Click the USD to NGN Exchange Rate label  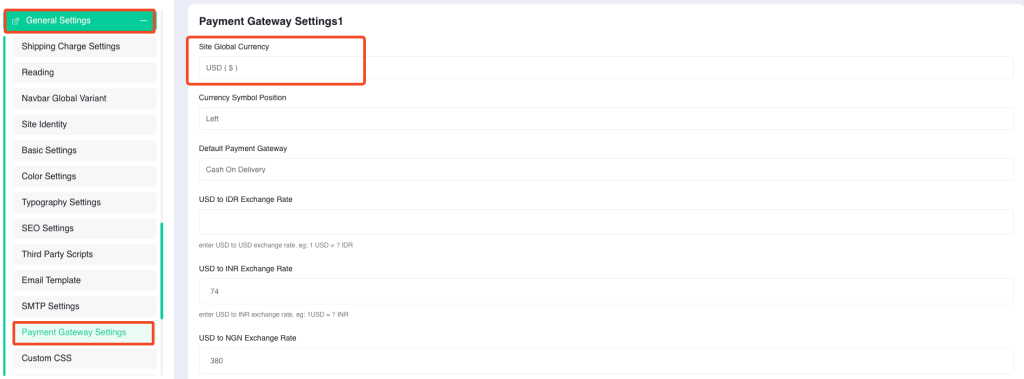tap(247, 337)
